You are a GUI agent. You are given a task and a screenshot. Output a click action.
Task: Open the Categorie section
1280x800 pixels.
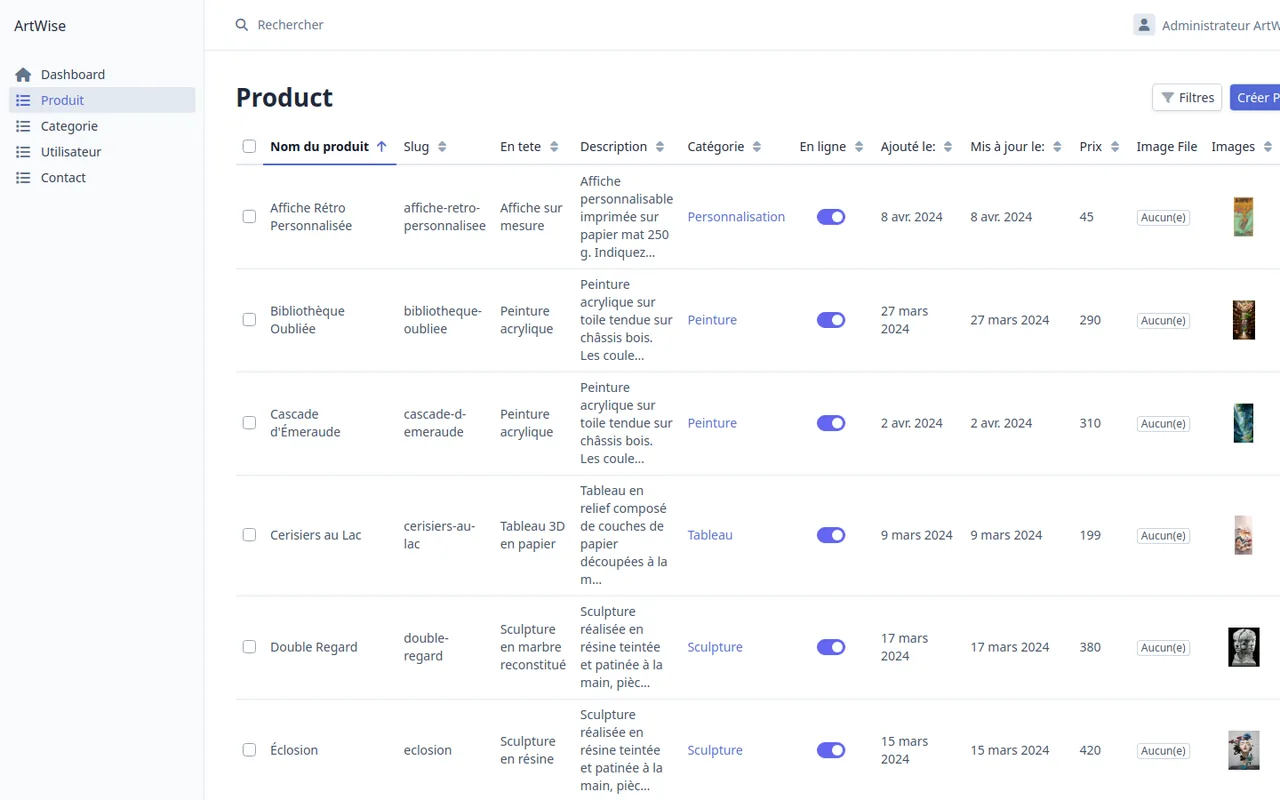pos(102,127)
